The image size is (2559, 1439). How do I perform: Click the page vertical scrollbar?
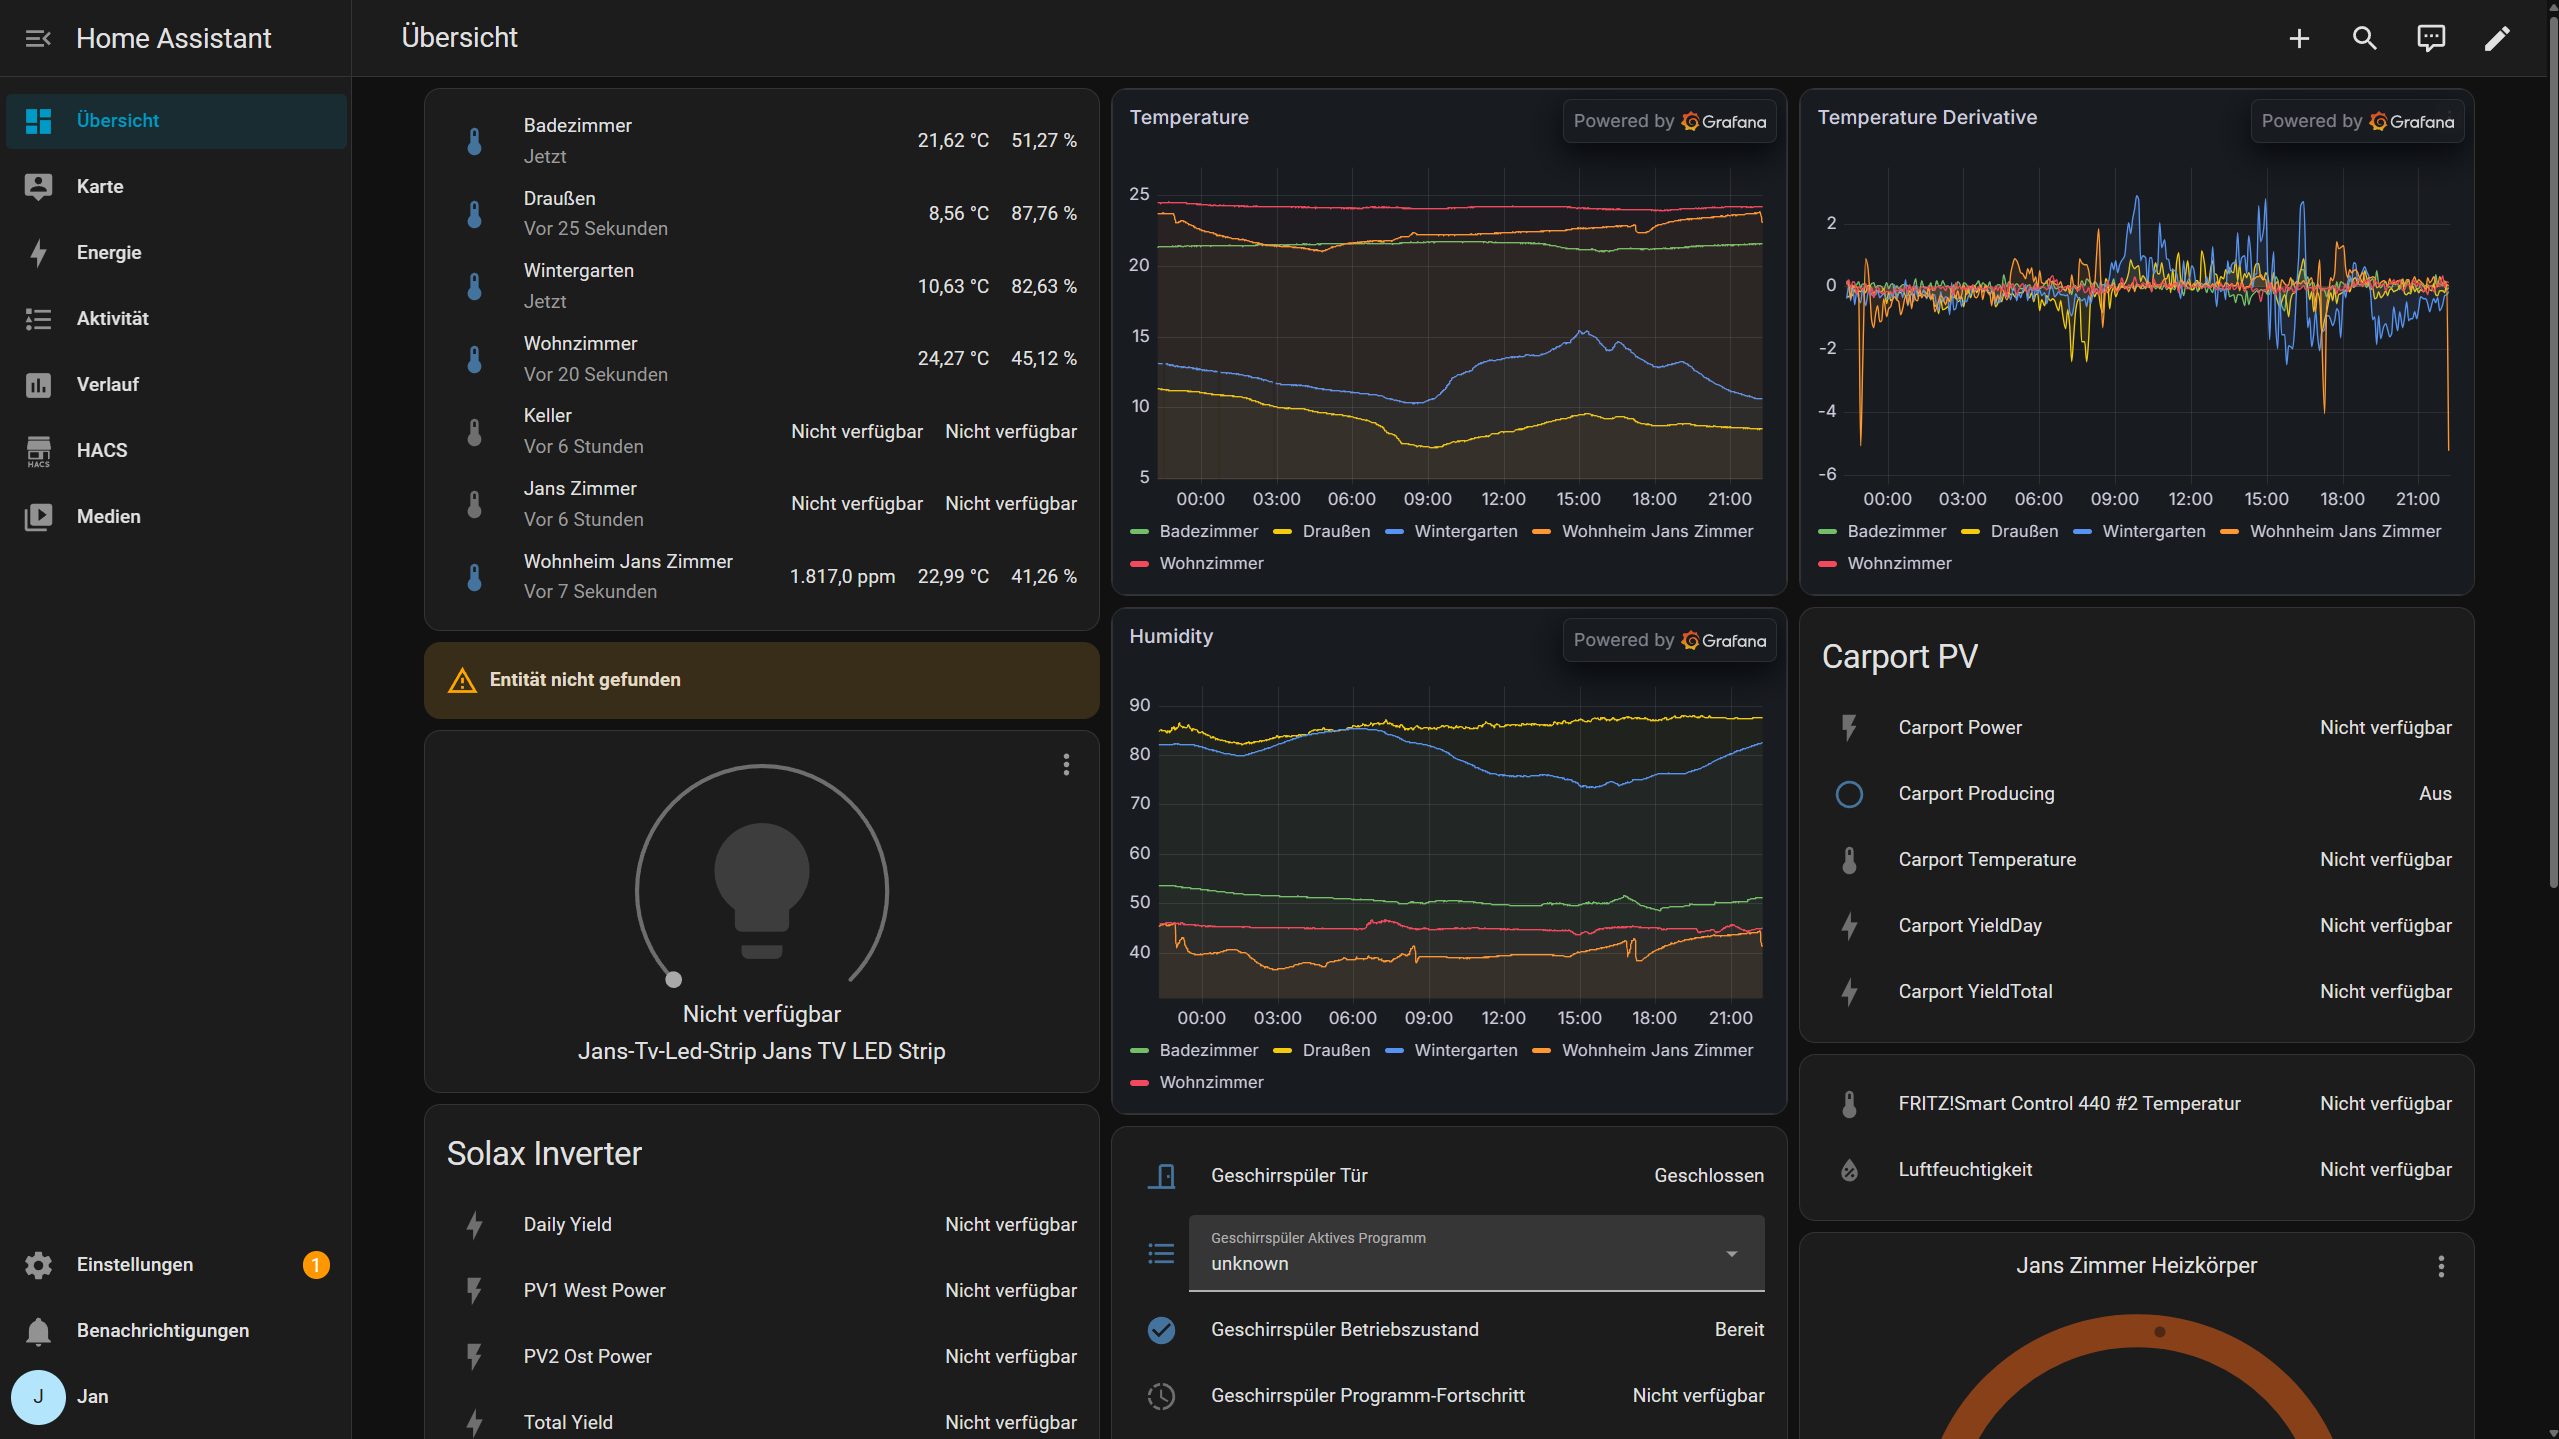(2552, 450)
